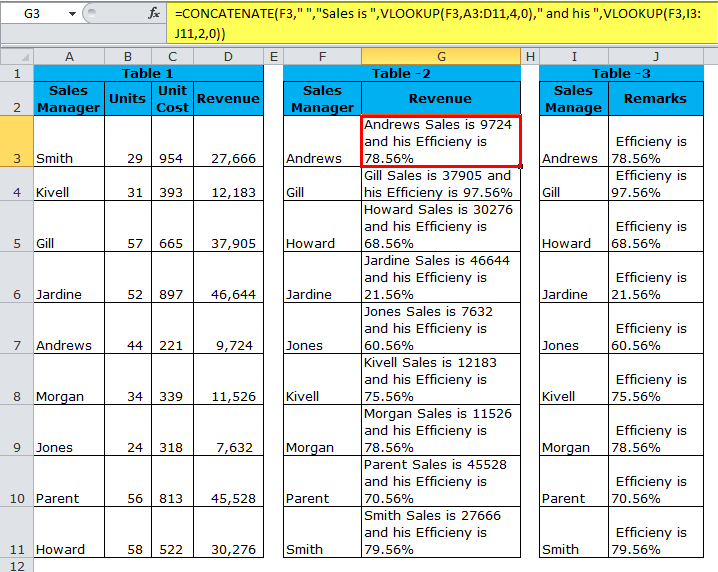Select column G header
Image resolution: width=718 pixels, height=572 pixels.
(441, 57)
